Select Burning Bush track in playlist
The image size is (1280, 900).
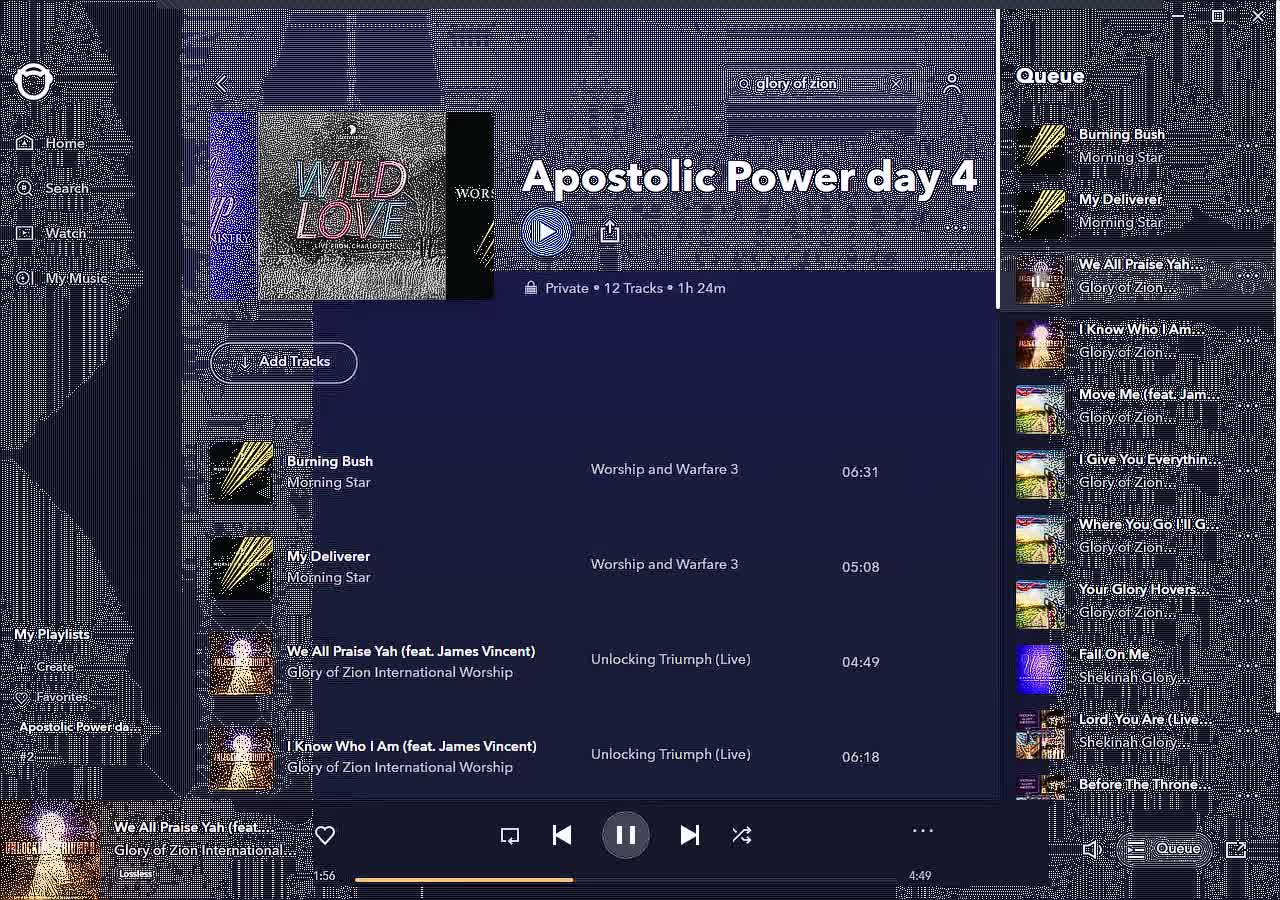(329, 461)
